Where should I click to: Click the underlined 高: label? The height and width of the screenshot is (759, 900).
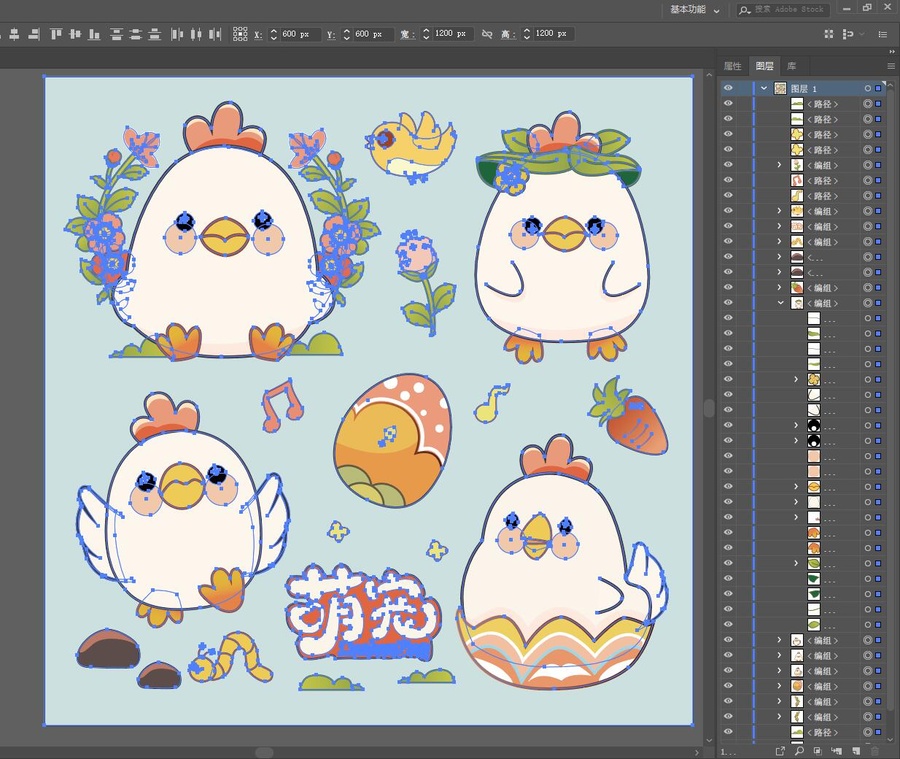508,34
